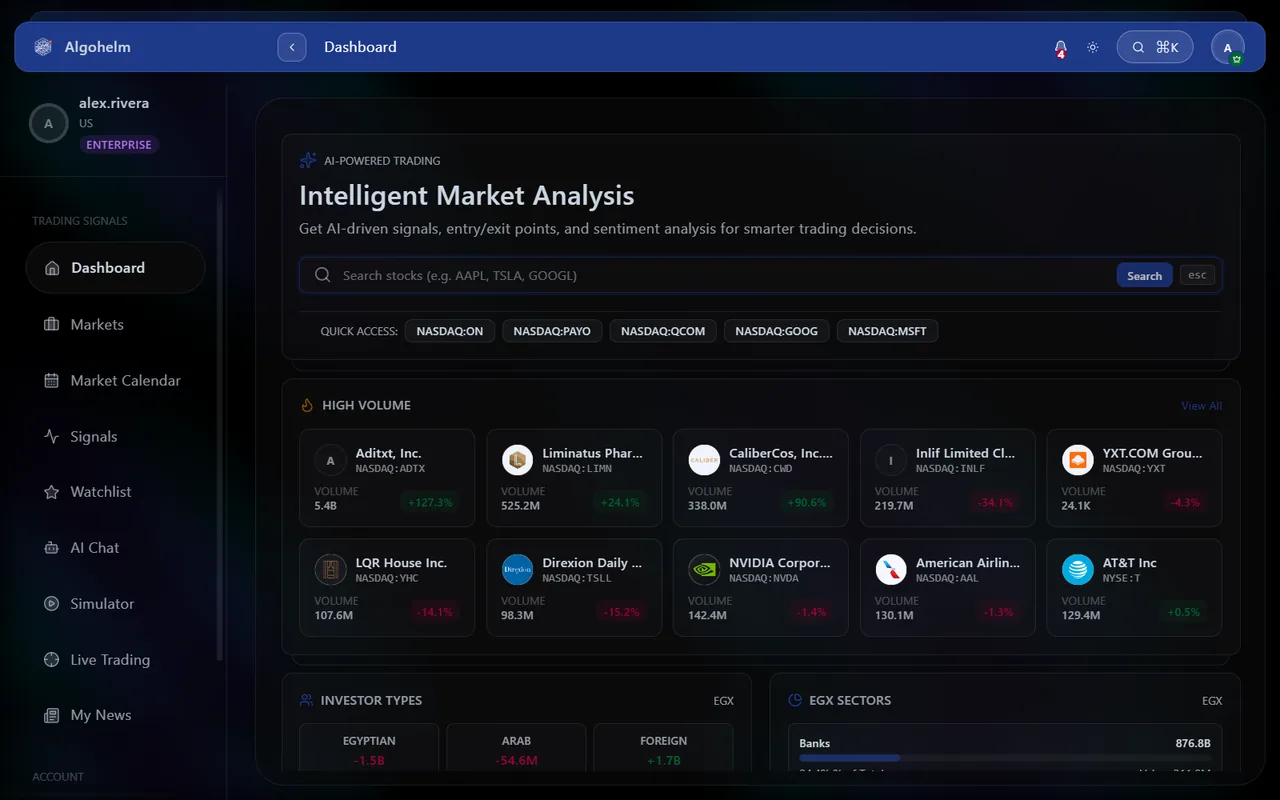Image resolution: width=1280 pixels, height=800 pixels.
Task: Click the +127.3% change badge for Aditxt
Action: click(430, 503)
